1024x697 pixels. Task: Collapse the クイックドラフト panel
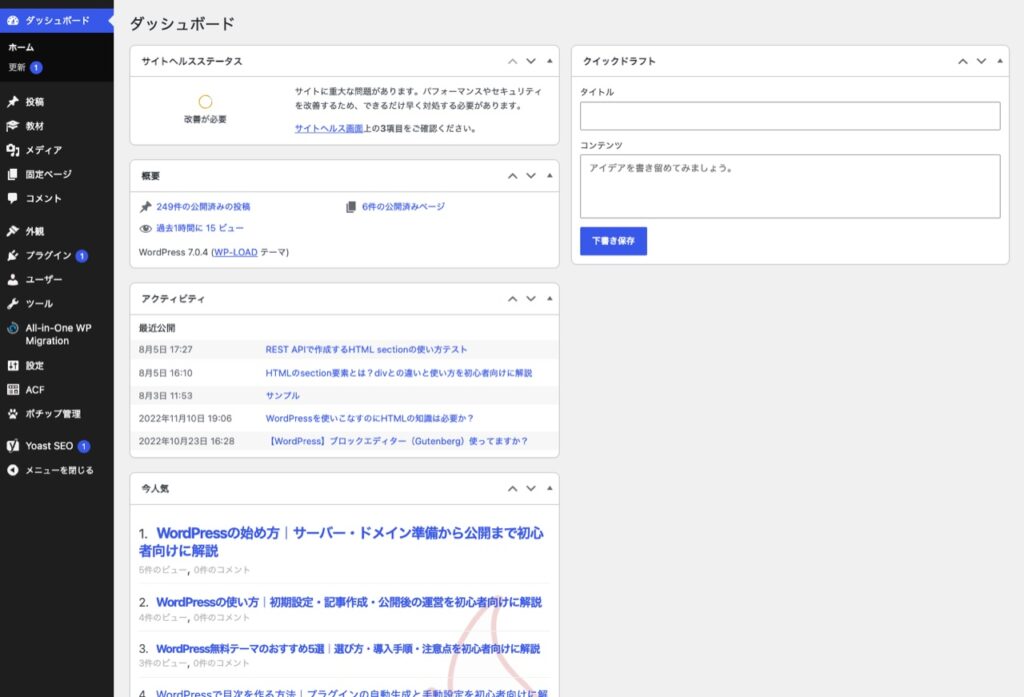[1000, 61]
